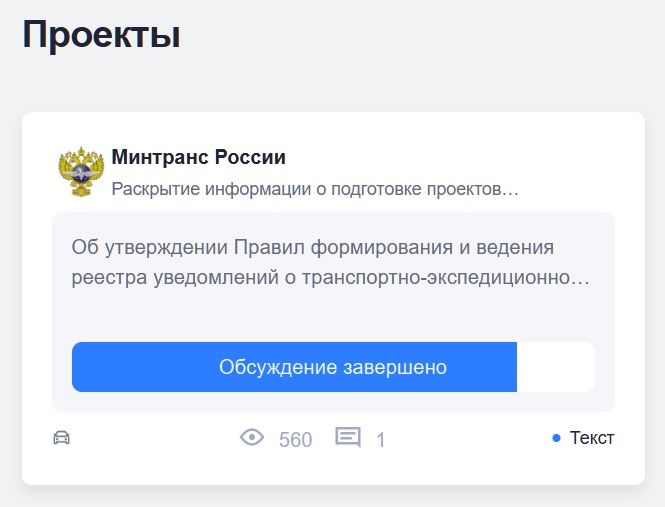Click the comment count number 1
Viewport: 665px width, 507px height.
pos(380,439)
